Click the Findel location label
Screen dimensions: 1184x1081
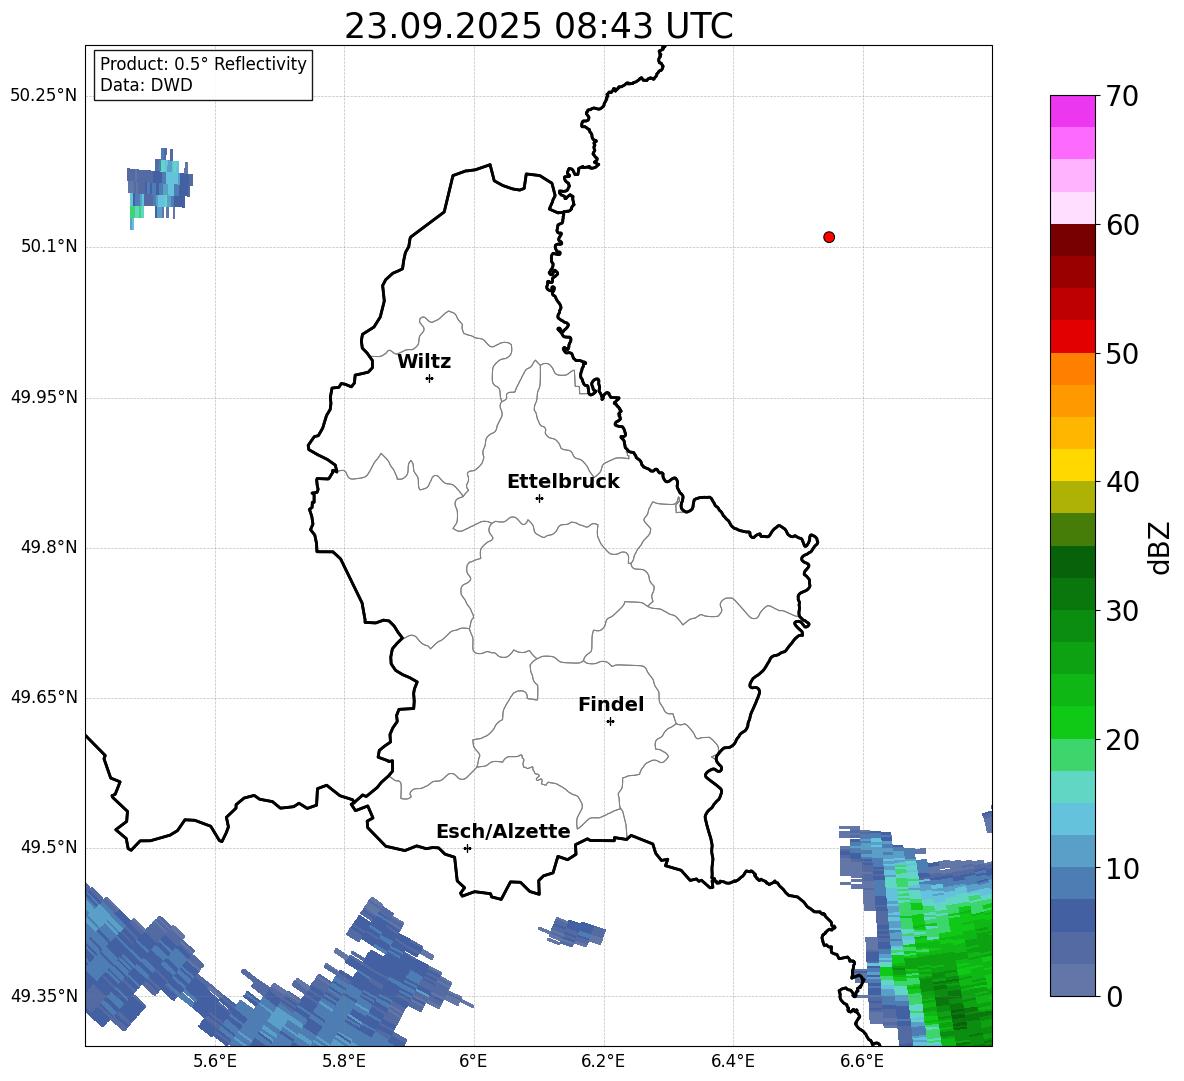[611, 704]
